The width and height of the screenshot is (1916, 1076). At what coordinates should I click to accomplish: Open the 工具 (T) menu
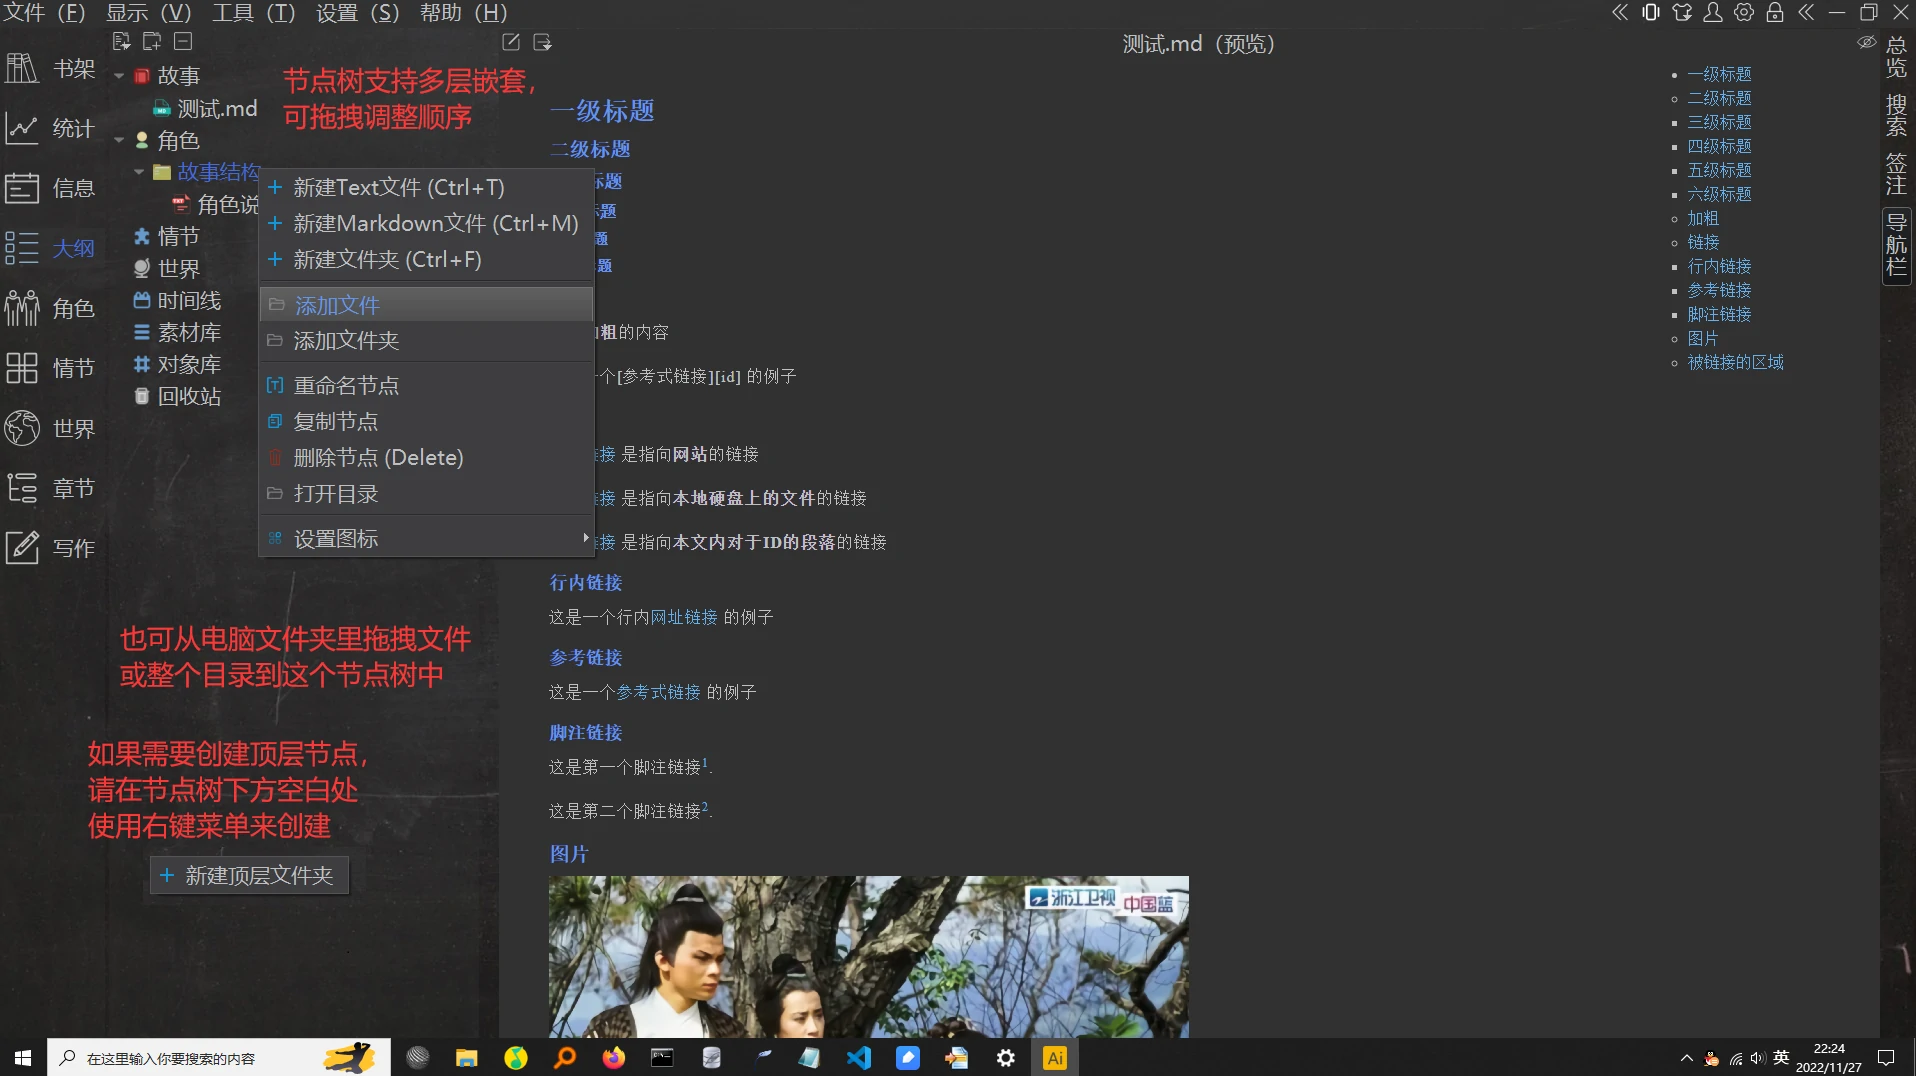[x=253, y=13]
